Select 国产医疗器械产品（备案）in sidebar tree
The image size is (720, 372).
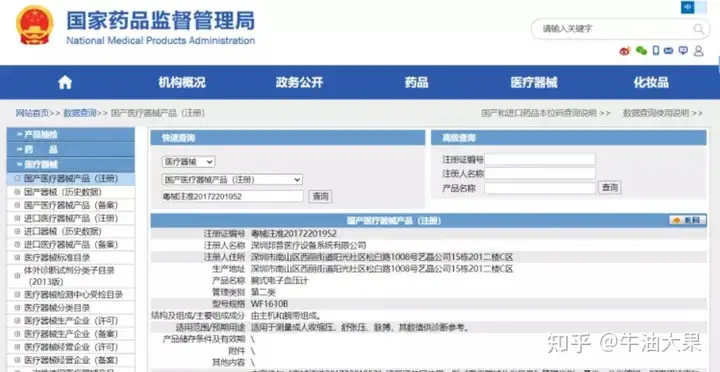pyautogui.click(x=71, y=205)
